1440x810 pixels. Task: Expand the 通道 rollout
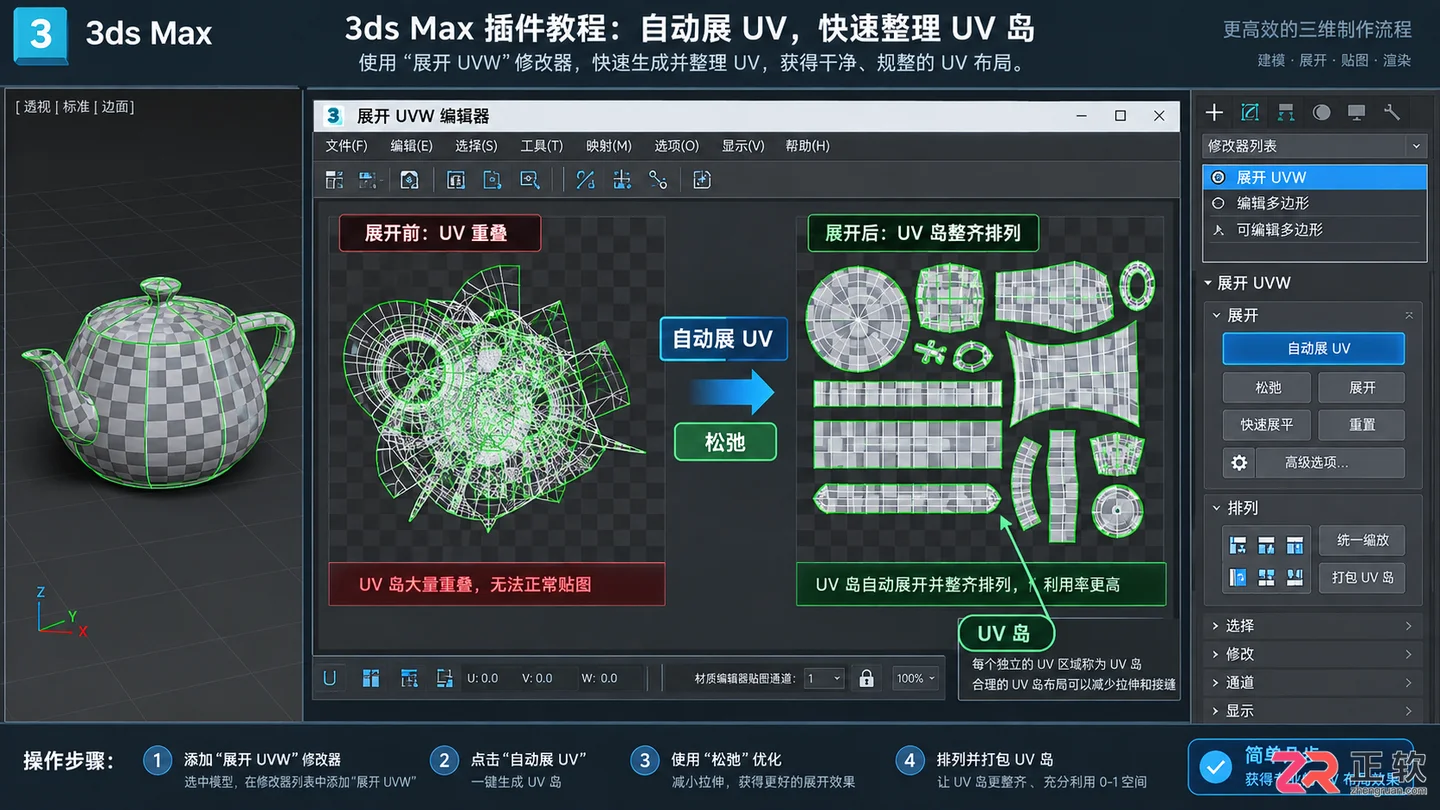tap(1314, 682)
